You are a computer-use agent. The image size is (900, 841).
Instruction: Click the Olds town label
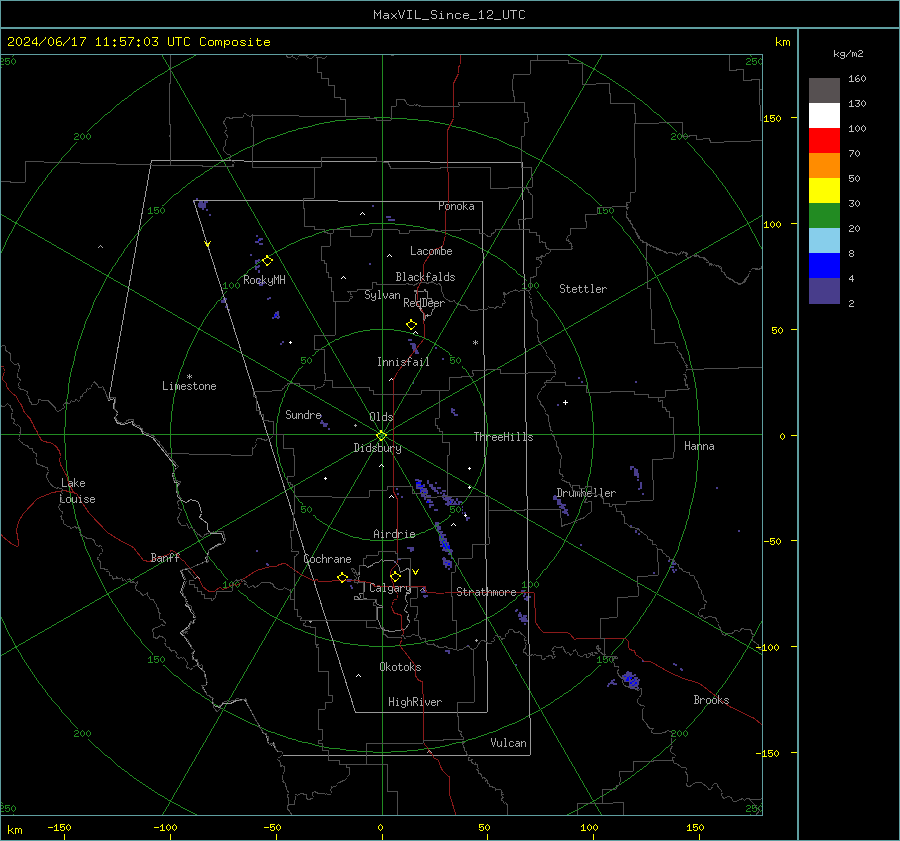(x=381, y=417)
